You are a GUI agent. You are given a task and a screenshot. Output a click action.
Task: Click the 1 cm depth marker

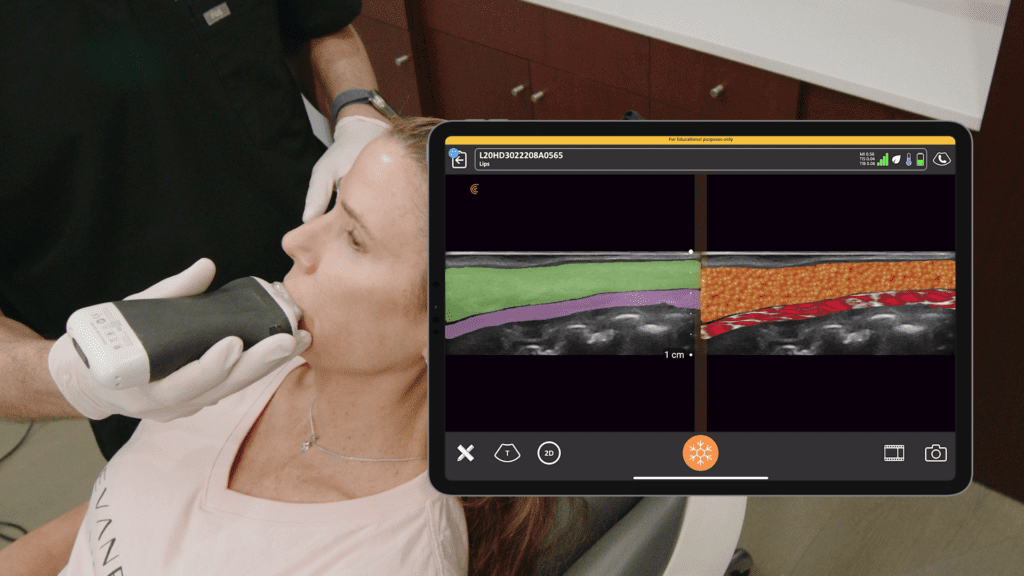click(675, 355)
